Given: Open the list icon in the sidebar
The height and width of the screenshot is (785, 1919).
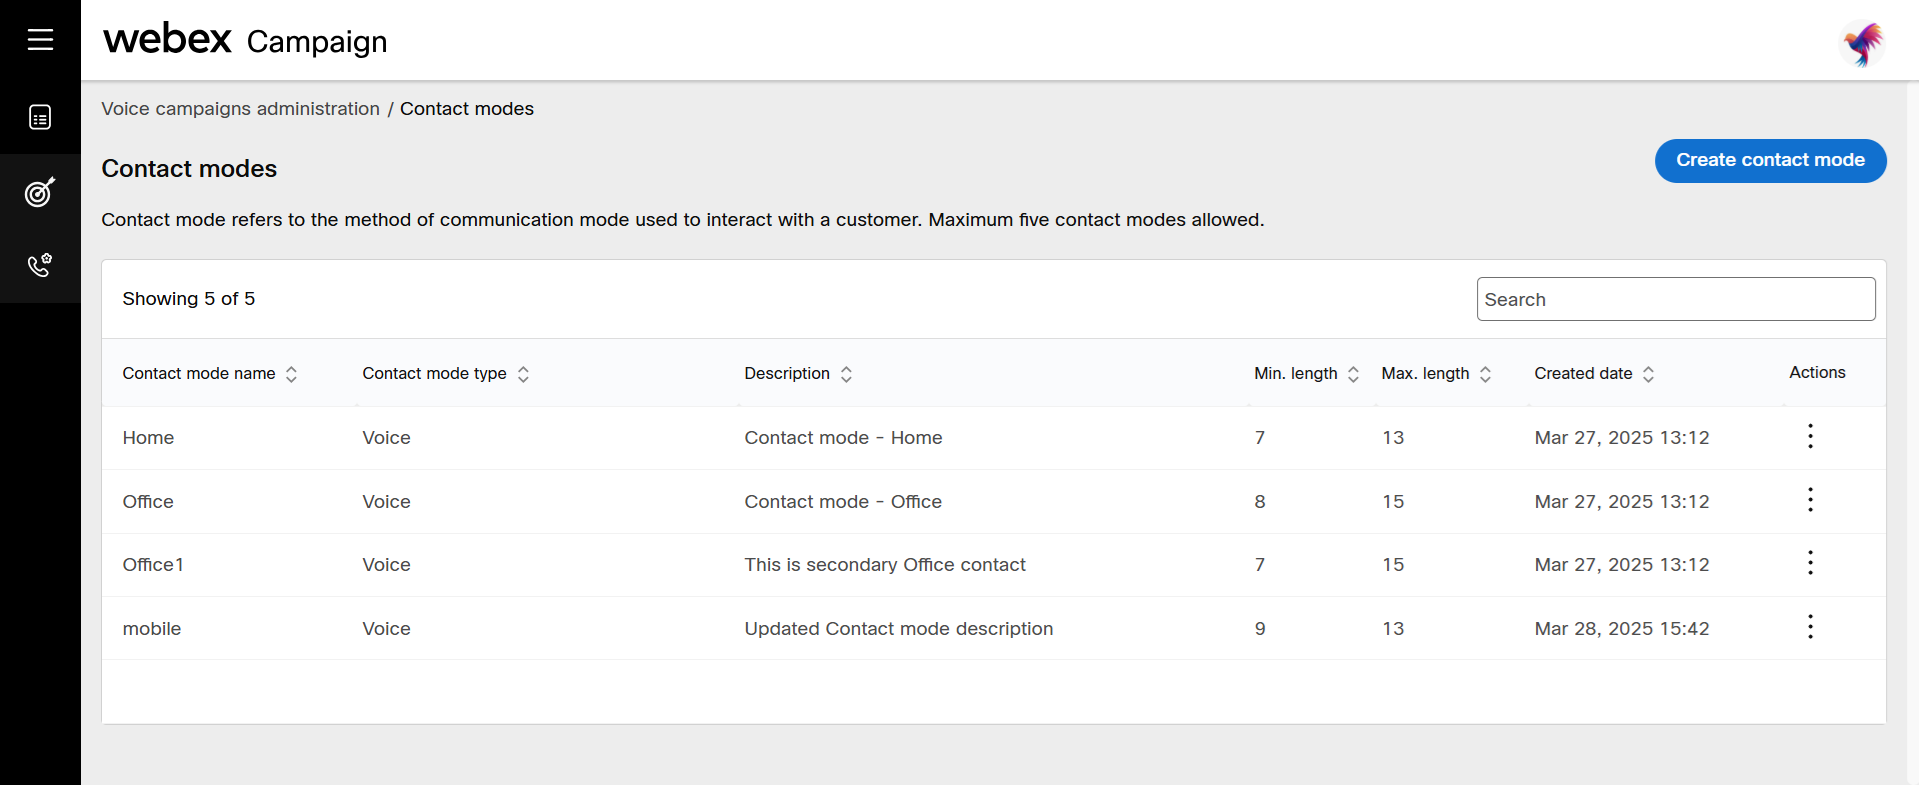Looking at the screenshot, I should 40,117.
